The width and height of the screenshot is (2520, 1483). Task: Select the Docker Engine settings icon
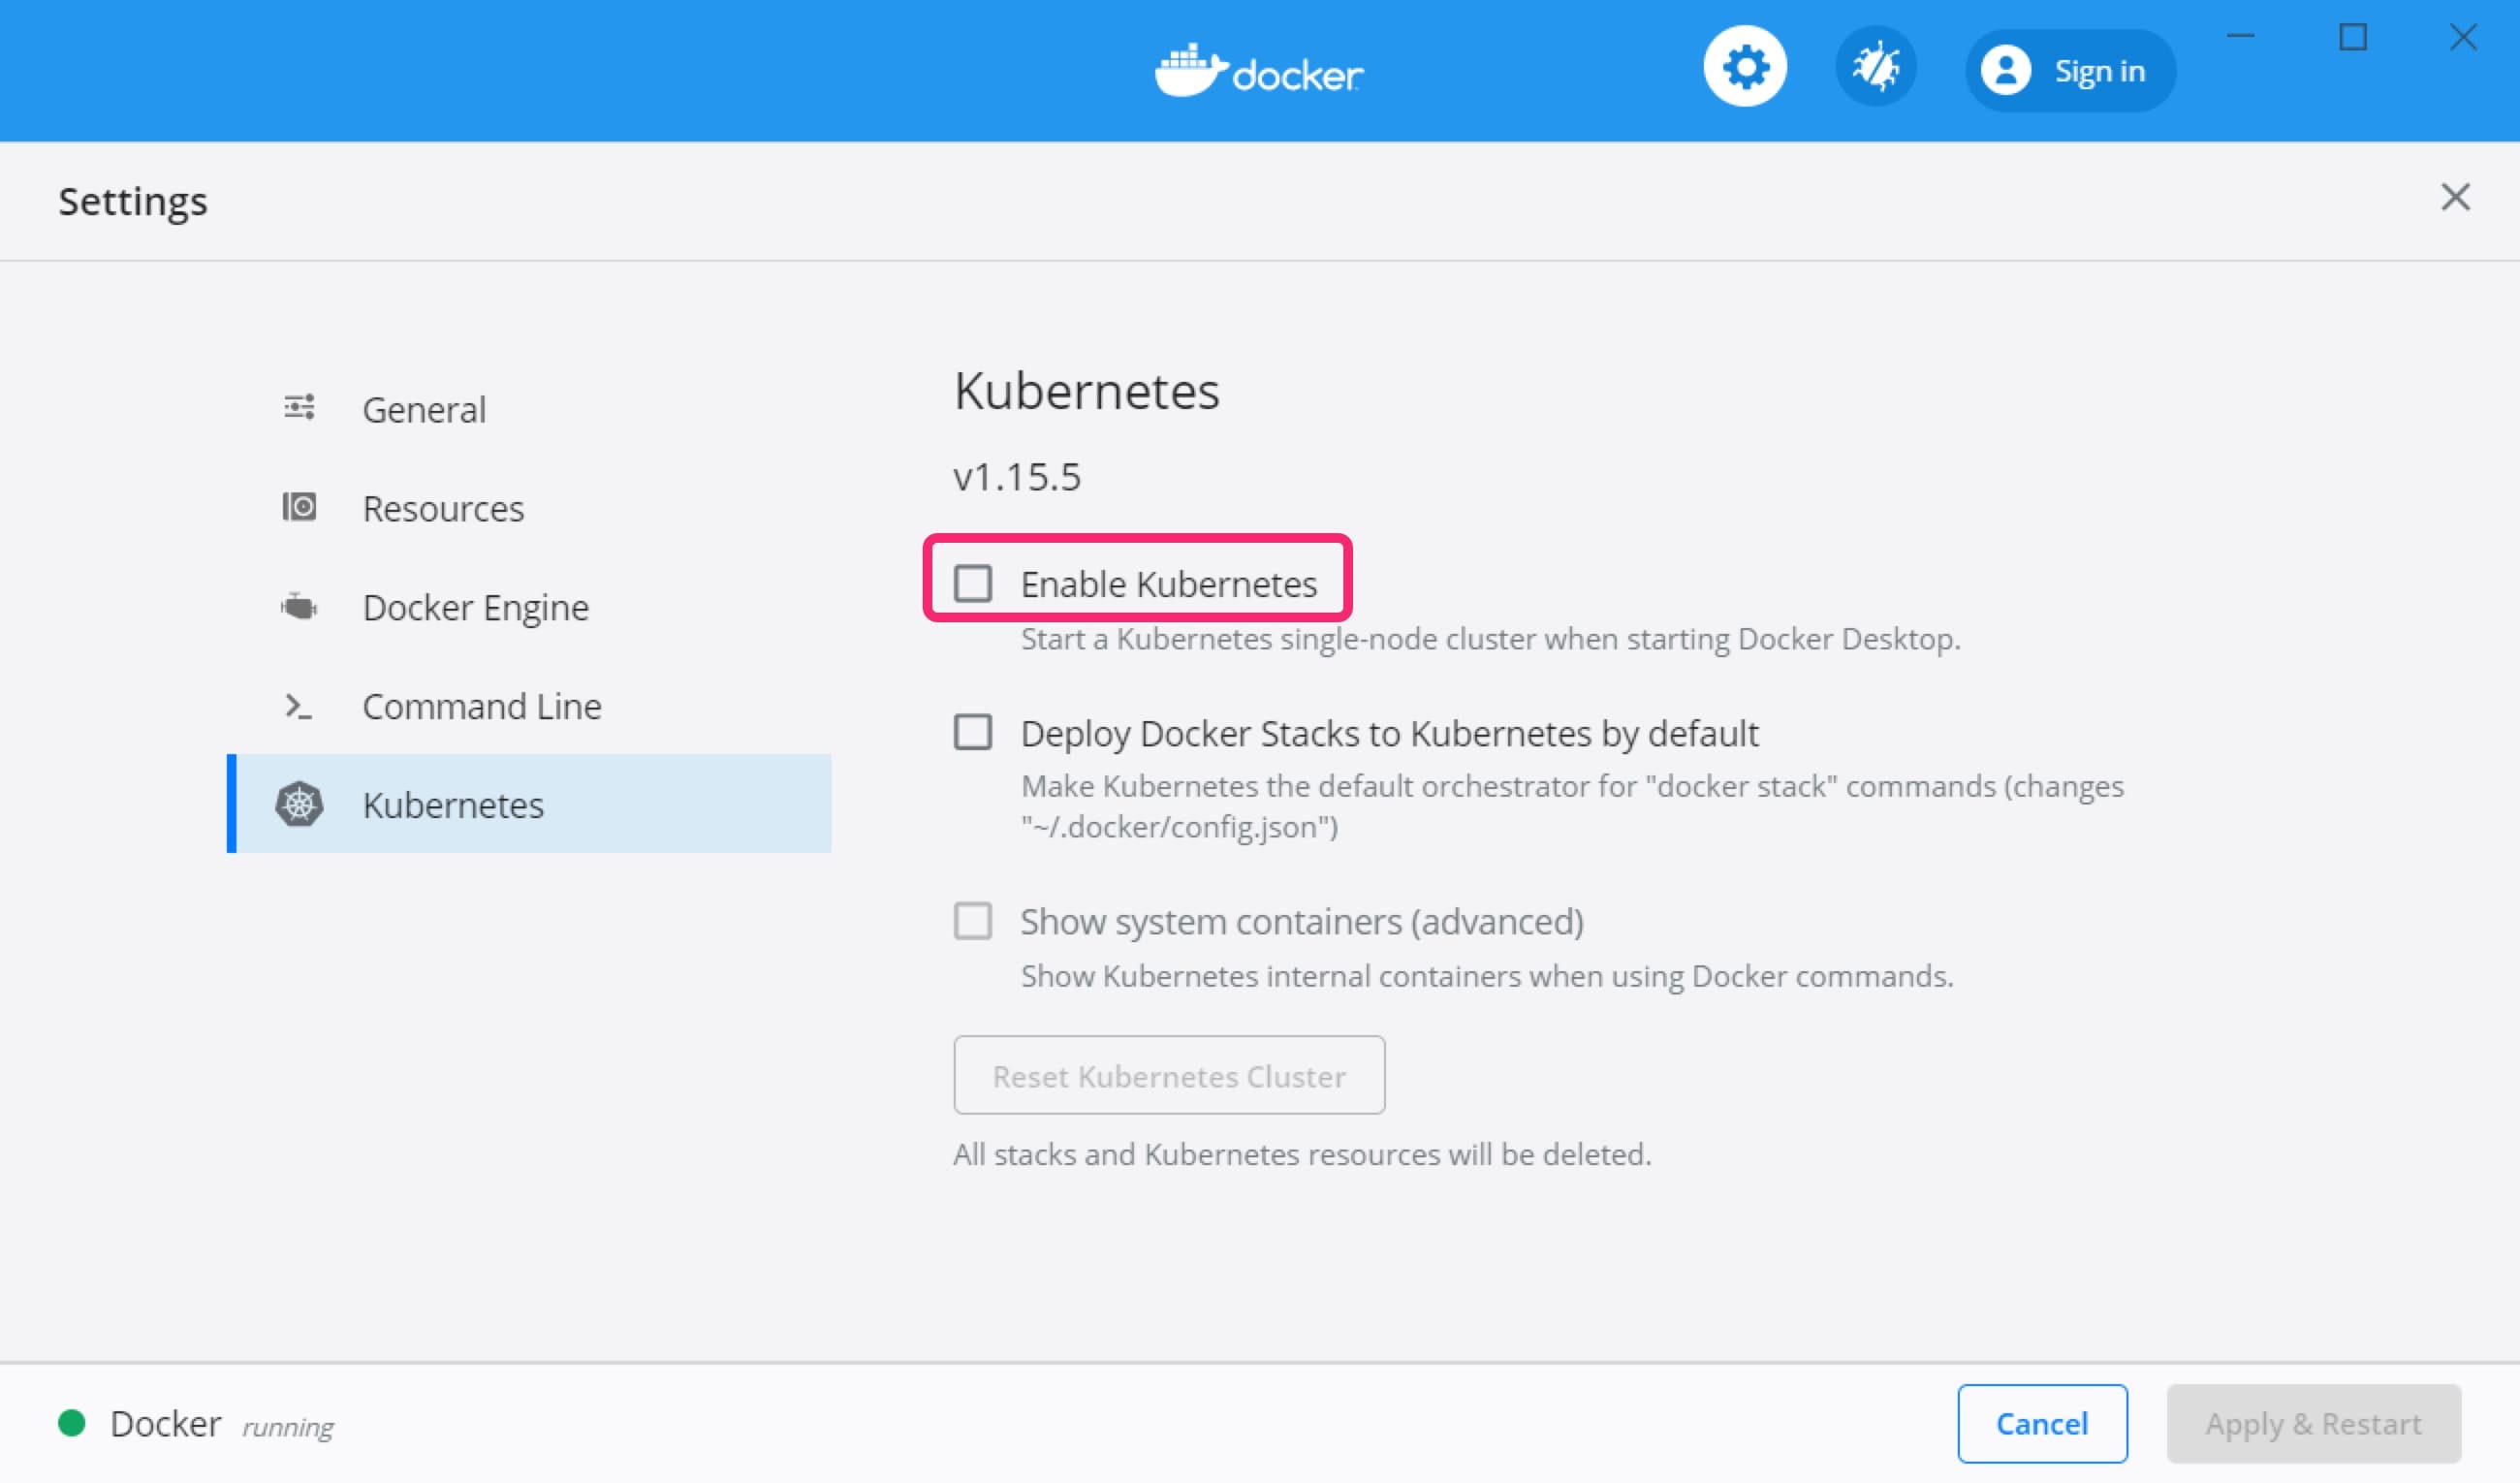tap(299, 606)
